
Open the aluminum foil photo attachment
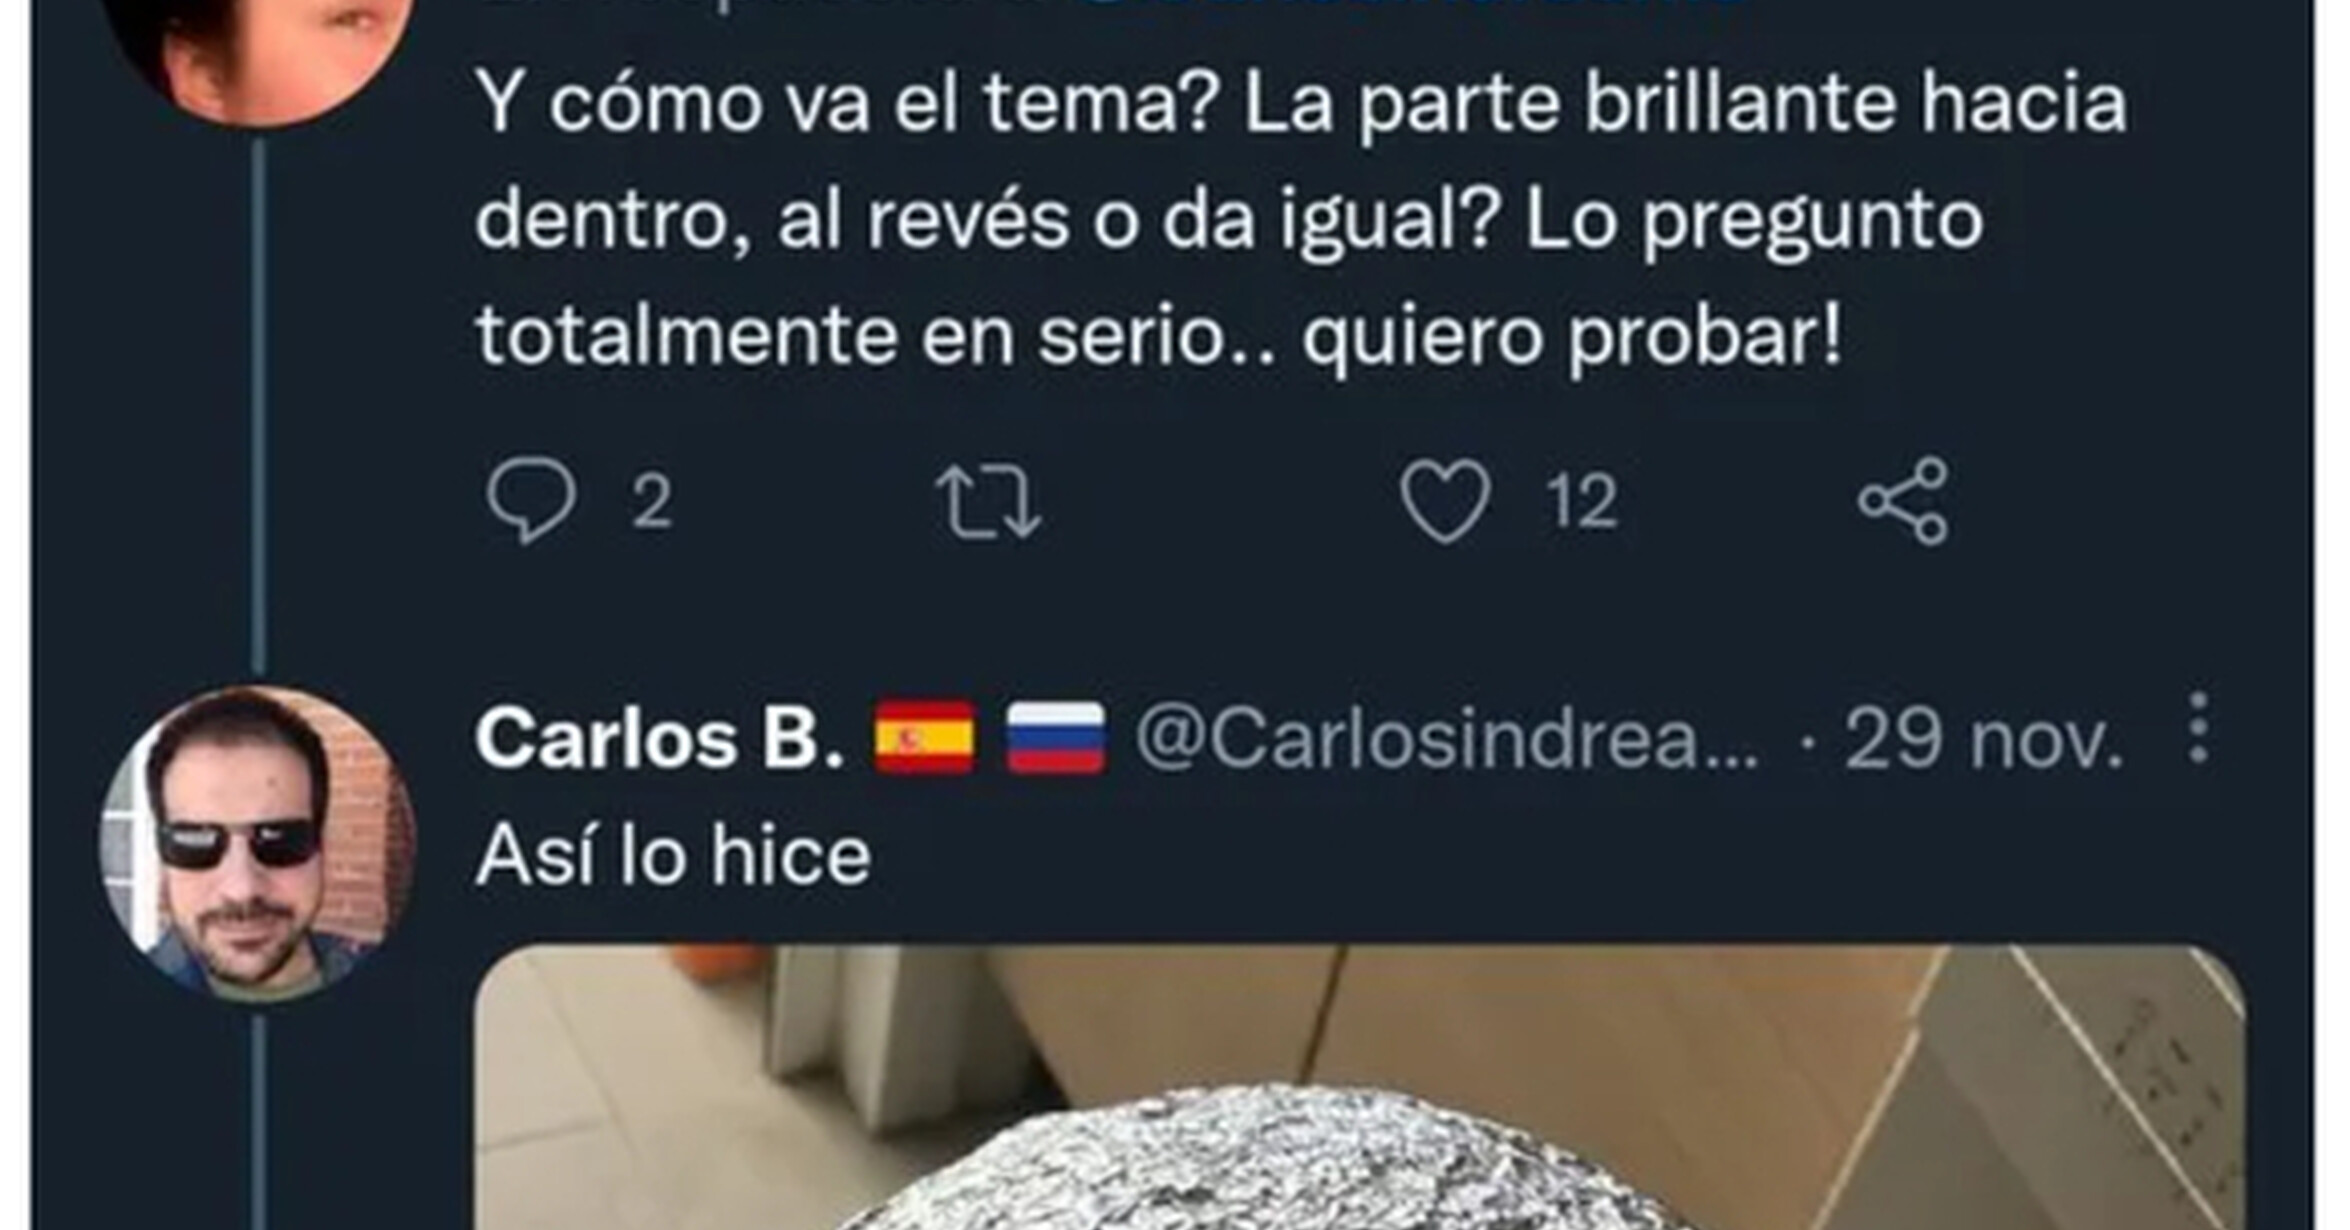pos(1360,1088)
